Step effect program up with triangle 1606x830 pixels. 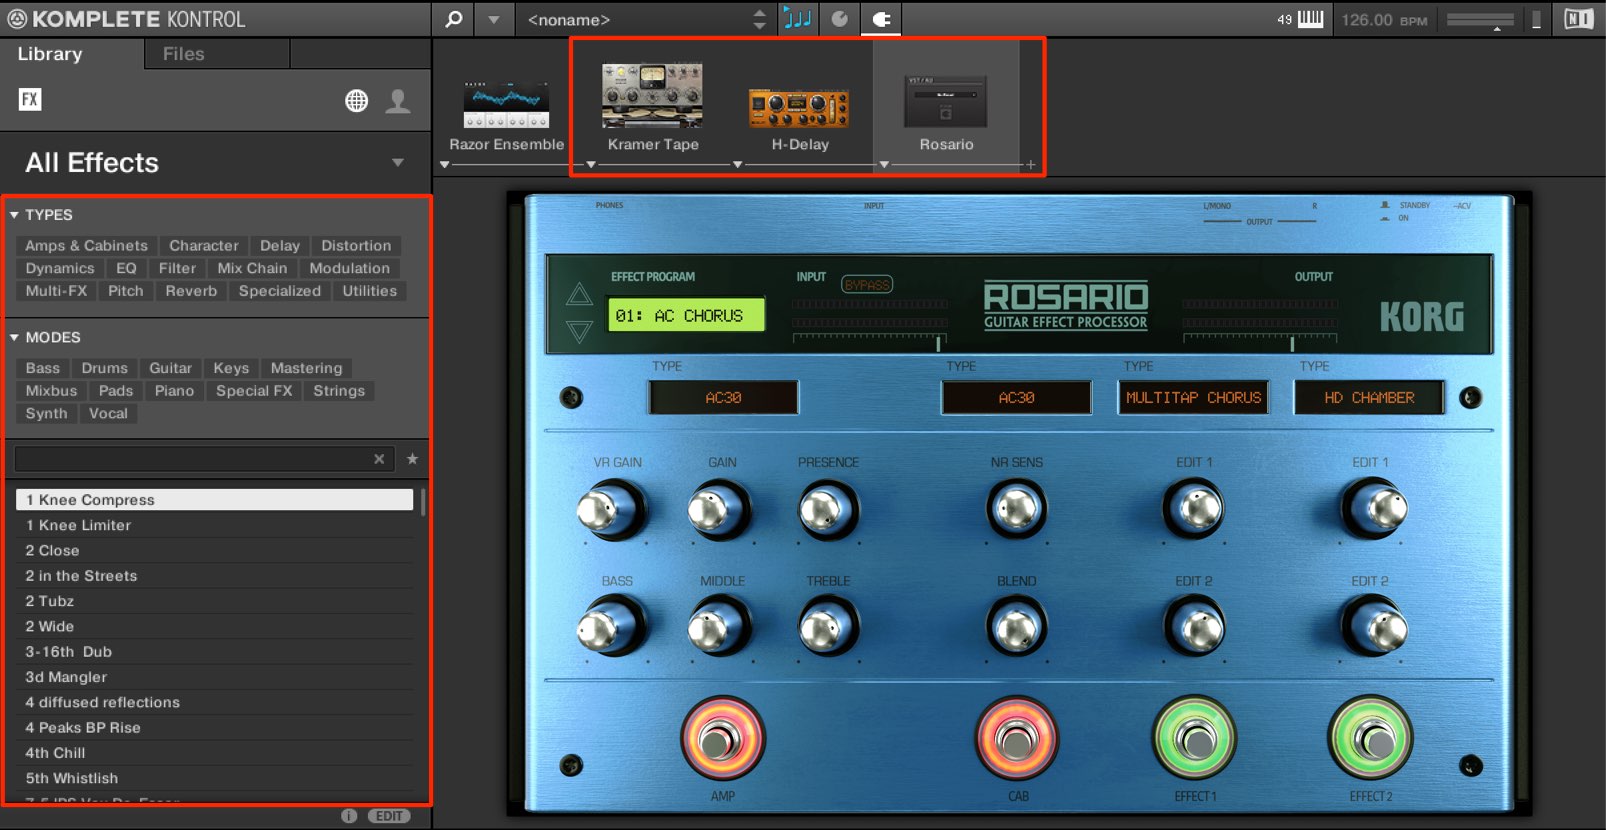point(579,295)
